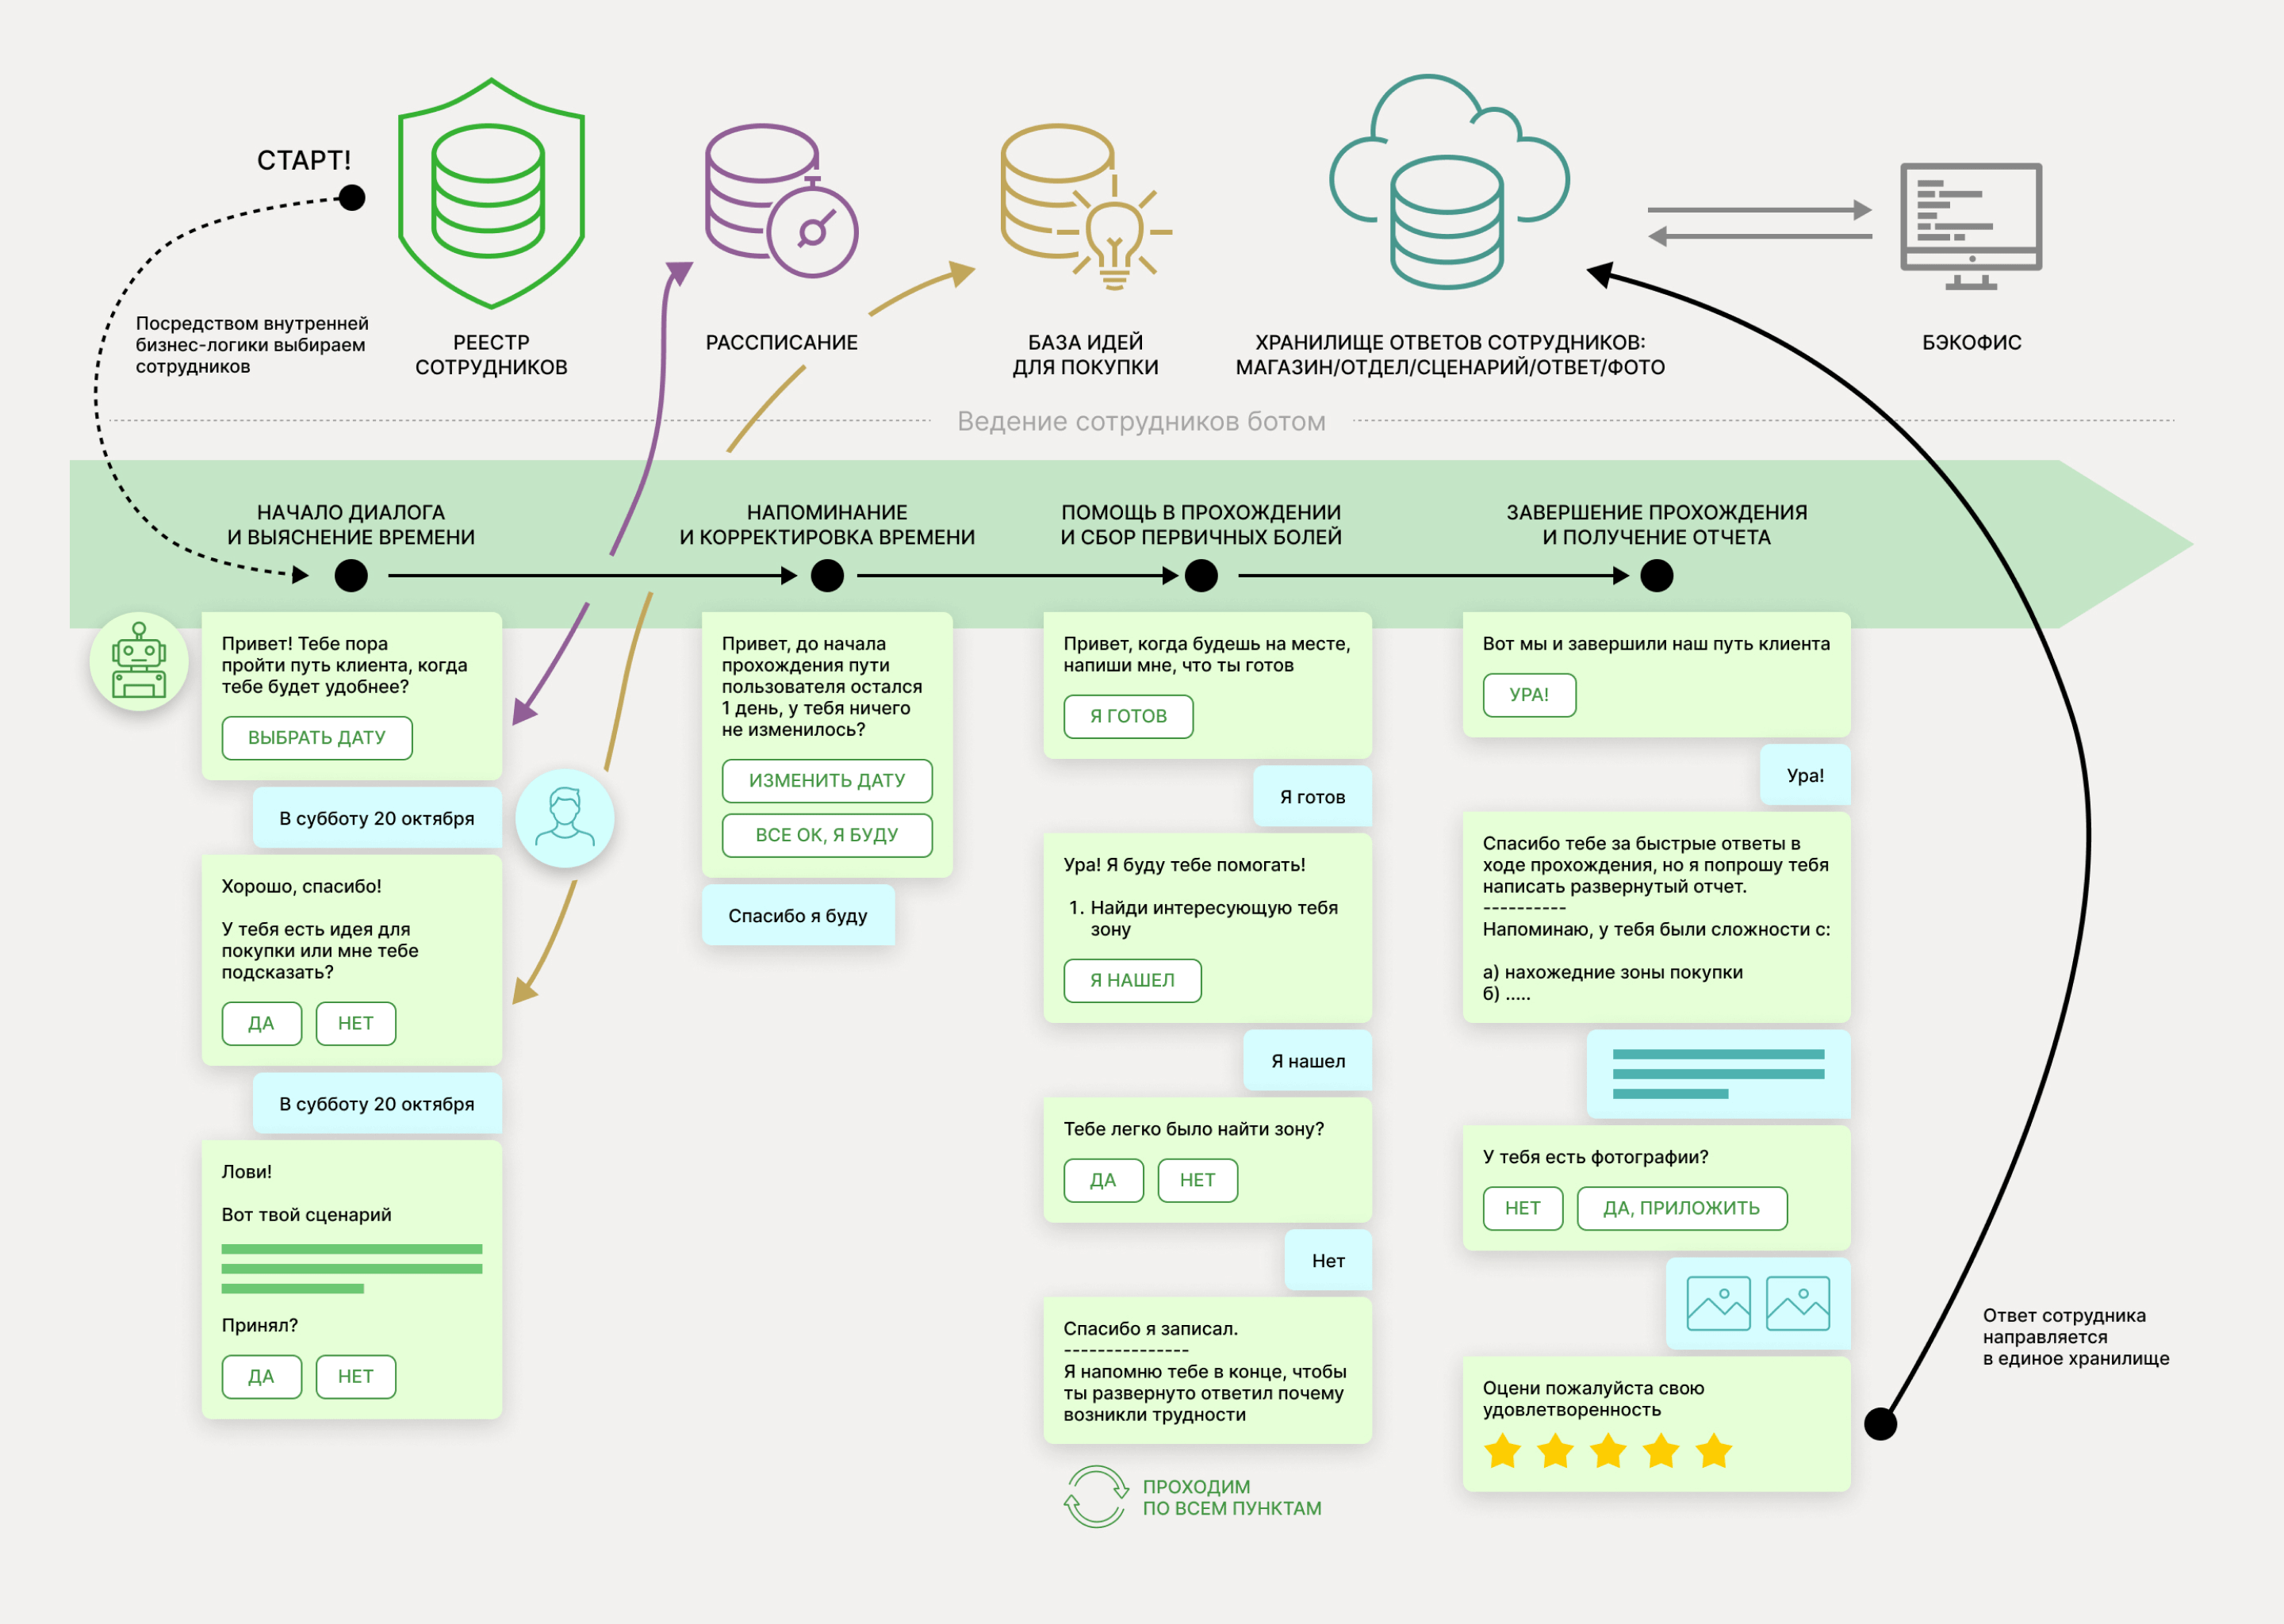Click the Я готов reply bubble

(1312, 797)
